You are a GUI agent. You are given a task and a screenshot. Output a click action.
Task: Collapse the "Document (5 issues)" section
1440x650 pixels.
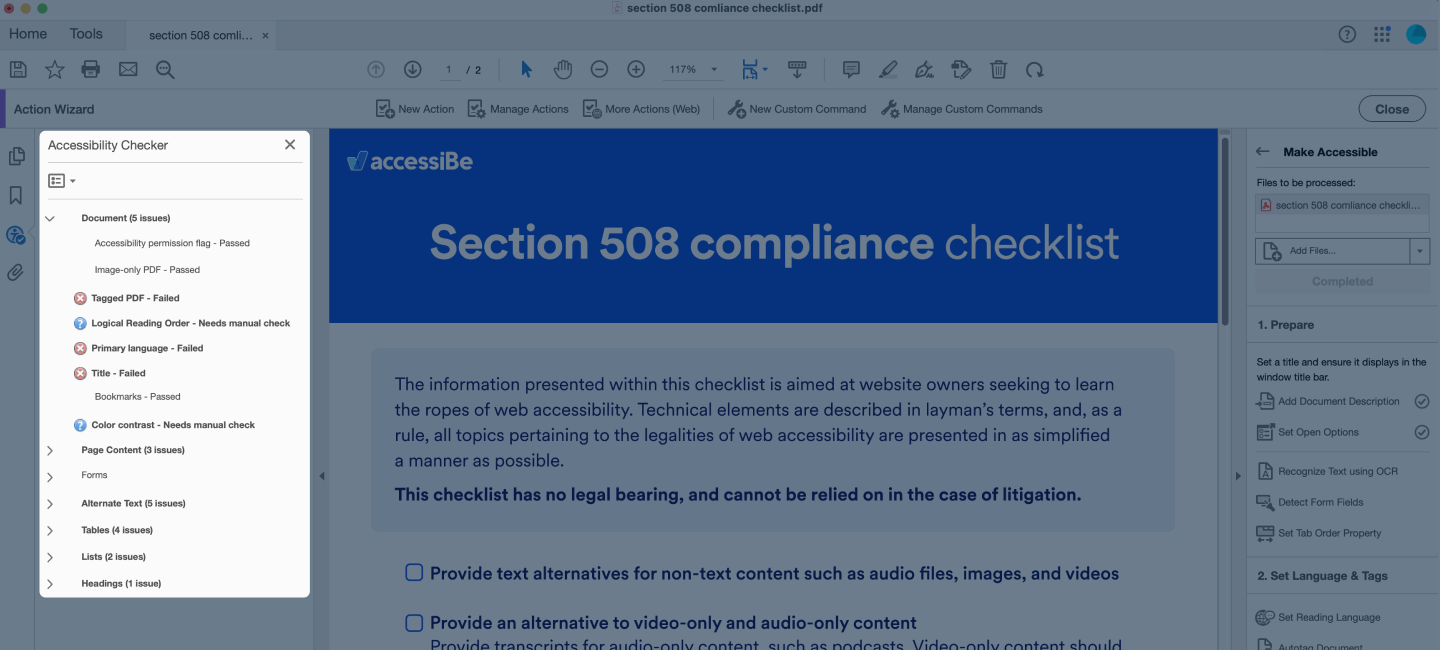49,217
